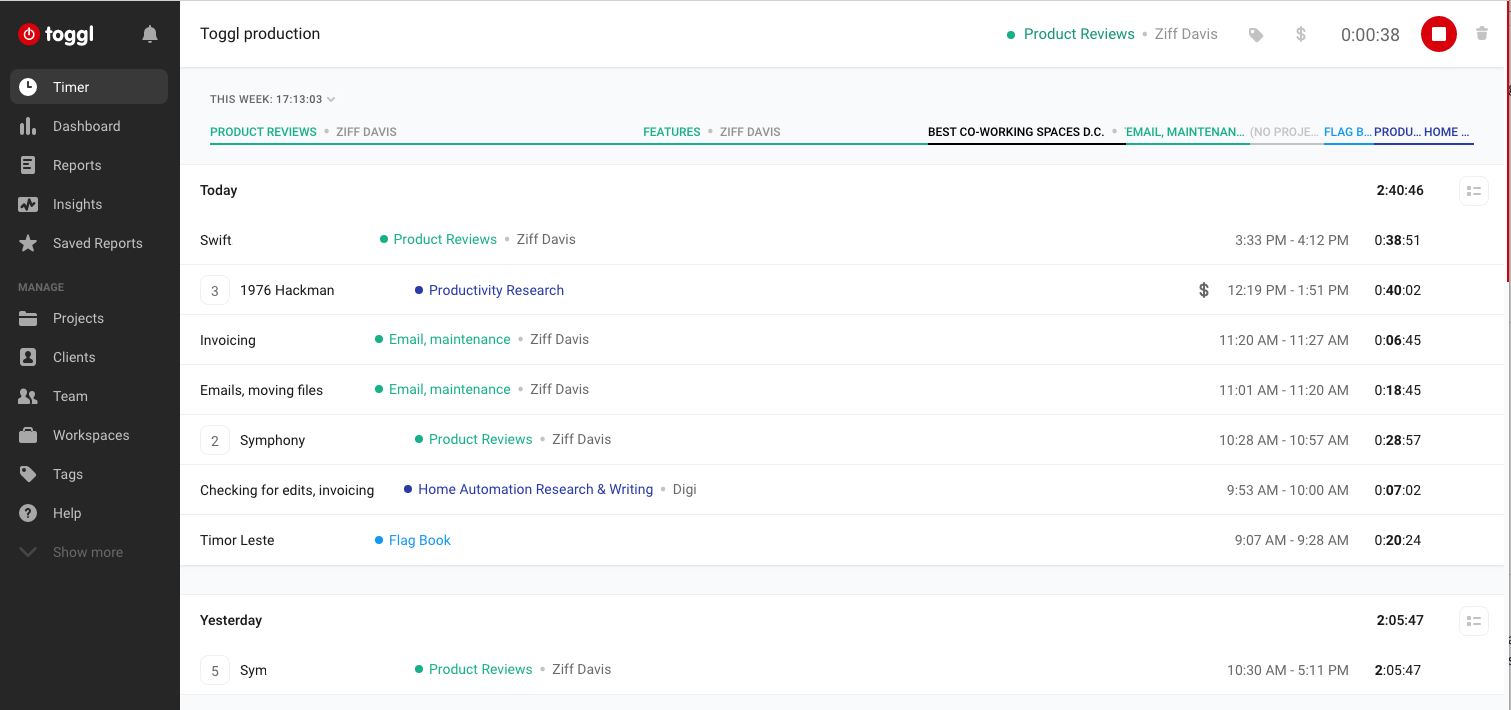Screen dimensions: 1511x710
Task: Edit time range 9:07 AM - 9:28 AM
Action: 1292,540
